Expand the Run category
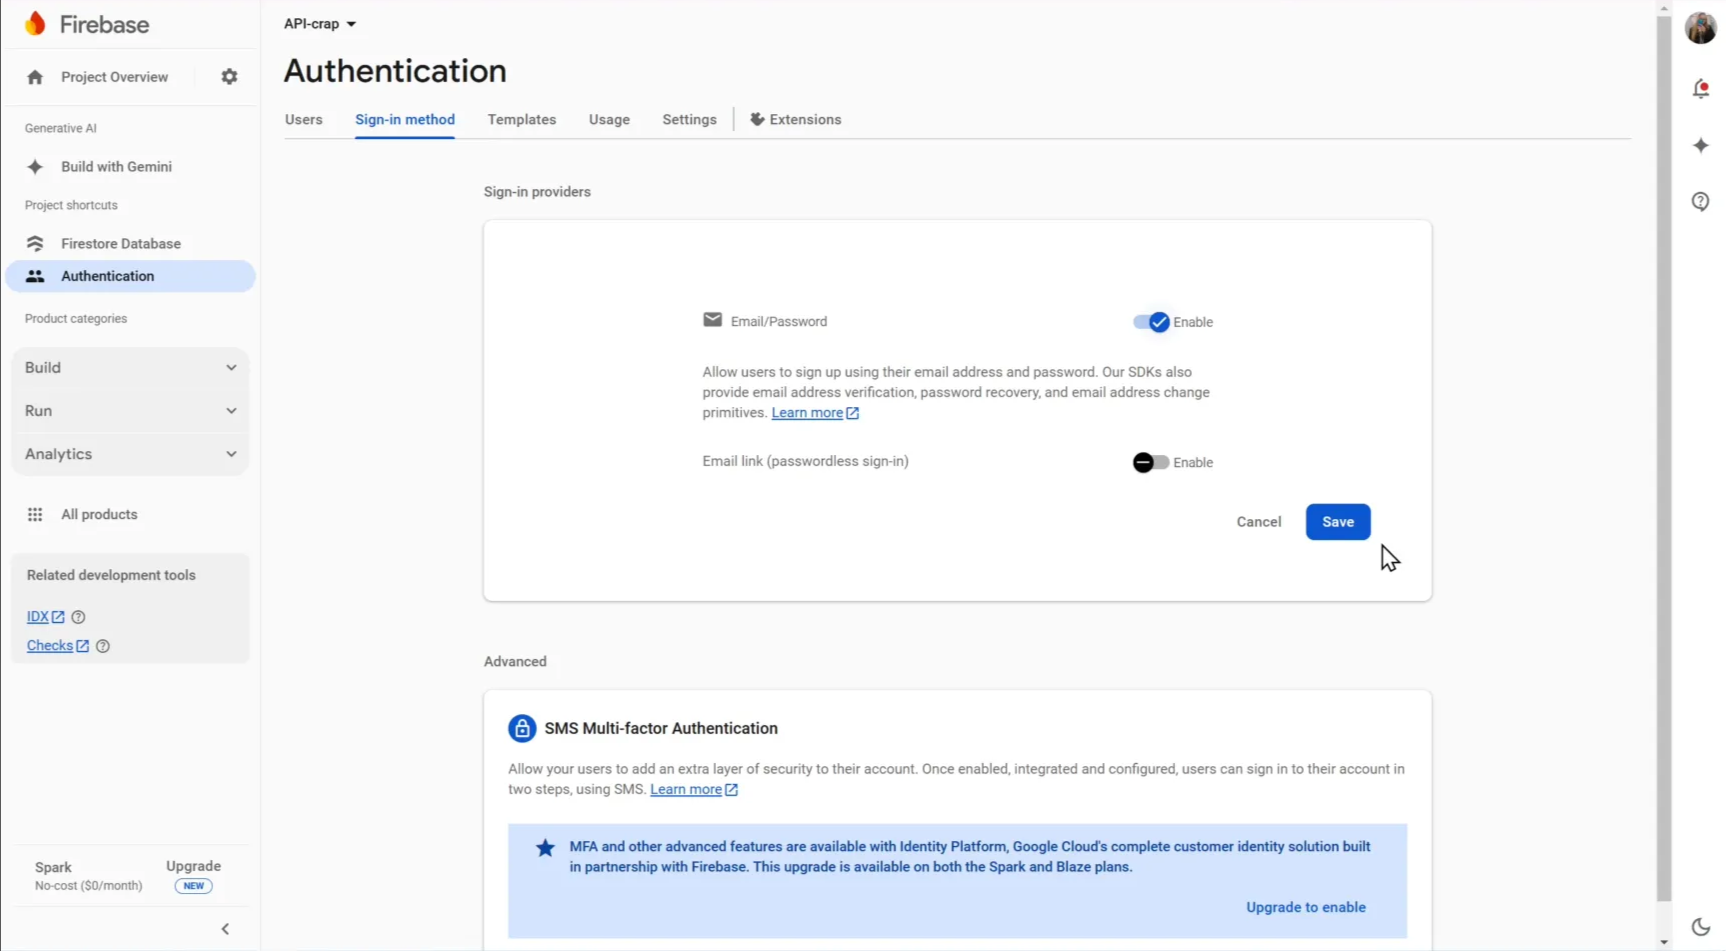Image resolution: width=1726 pixels, height=951 pixels. tap(130, 411)
